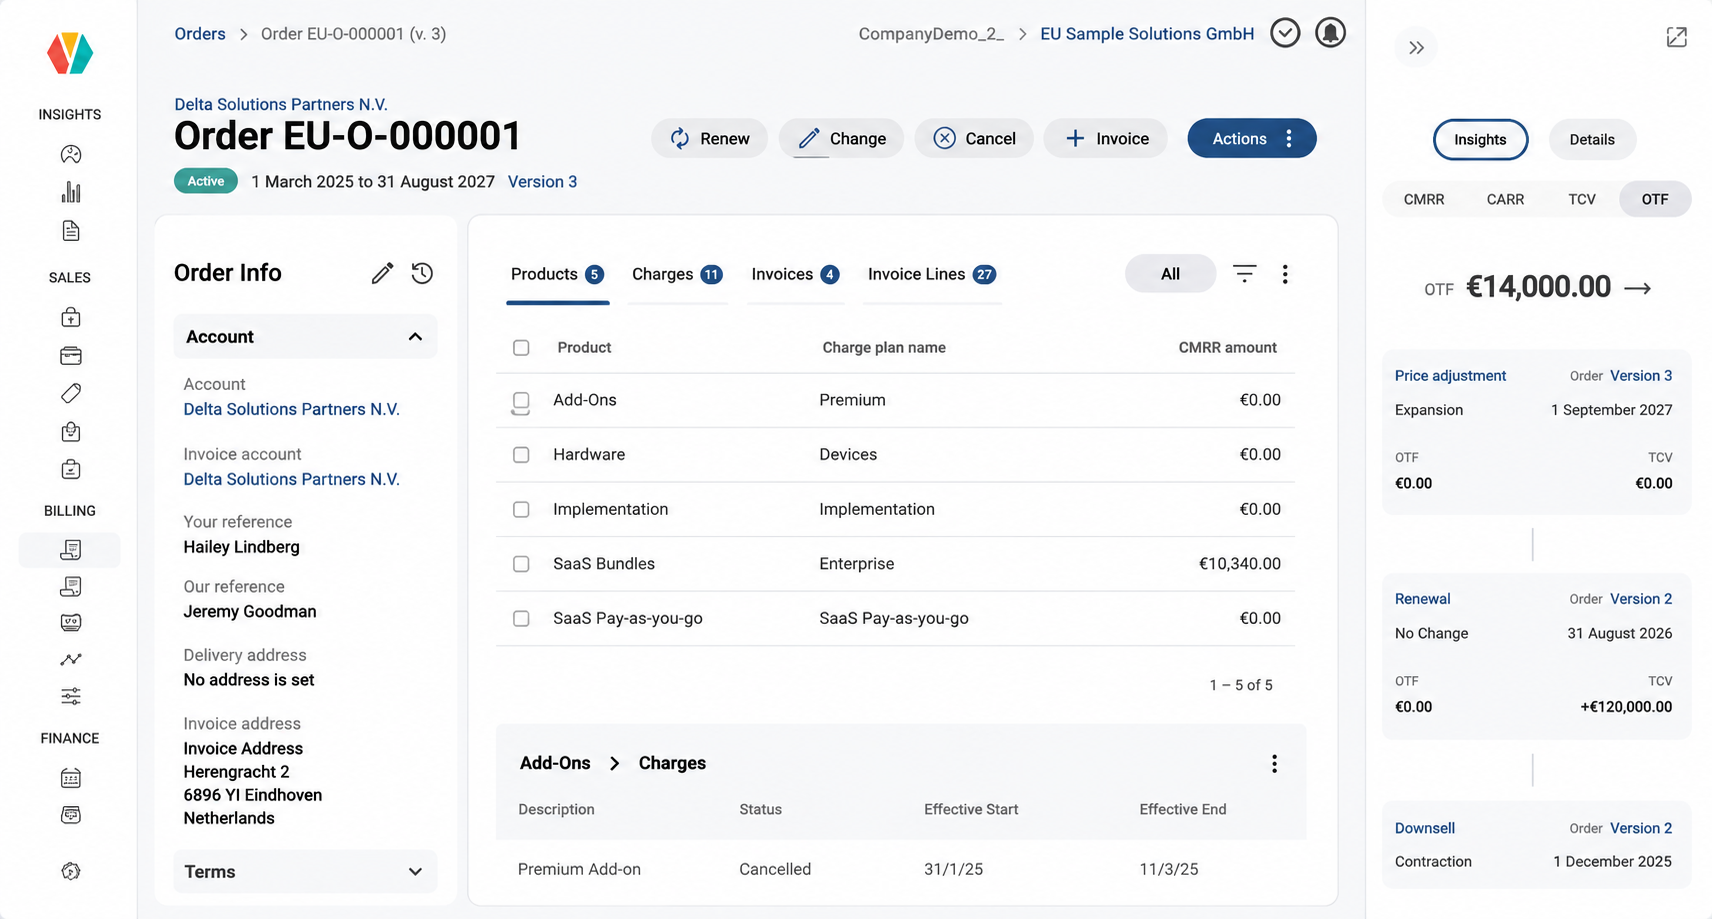The height and width of the screenshot is (919, 1712).
Task: Collapse the insights side panel with double chevron
Action: 1416,47
